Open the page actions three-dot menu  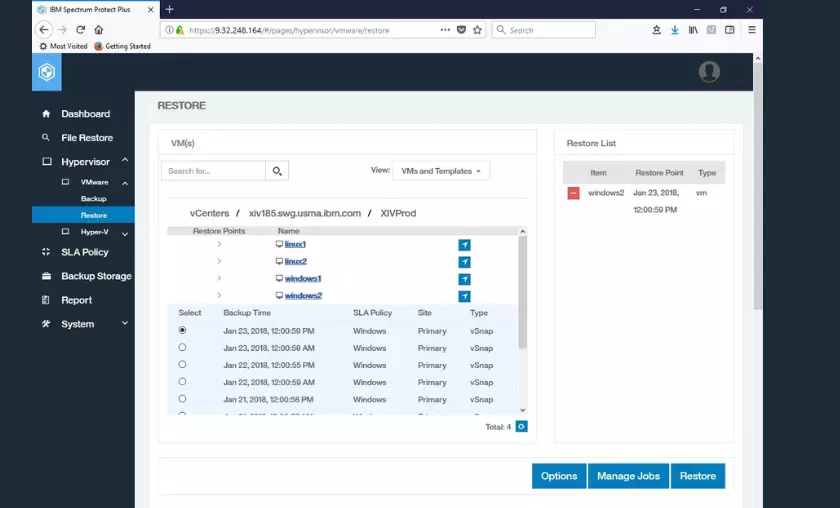445,30
